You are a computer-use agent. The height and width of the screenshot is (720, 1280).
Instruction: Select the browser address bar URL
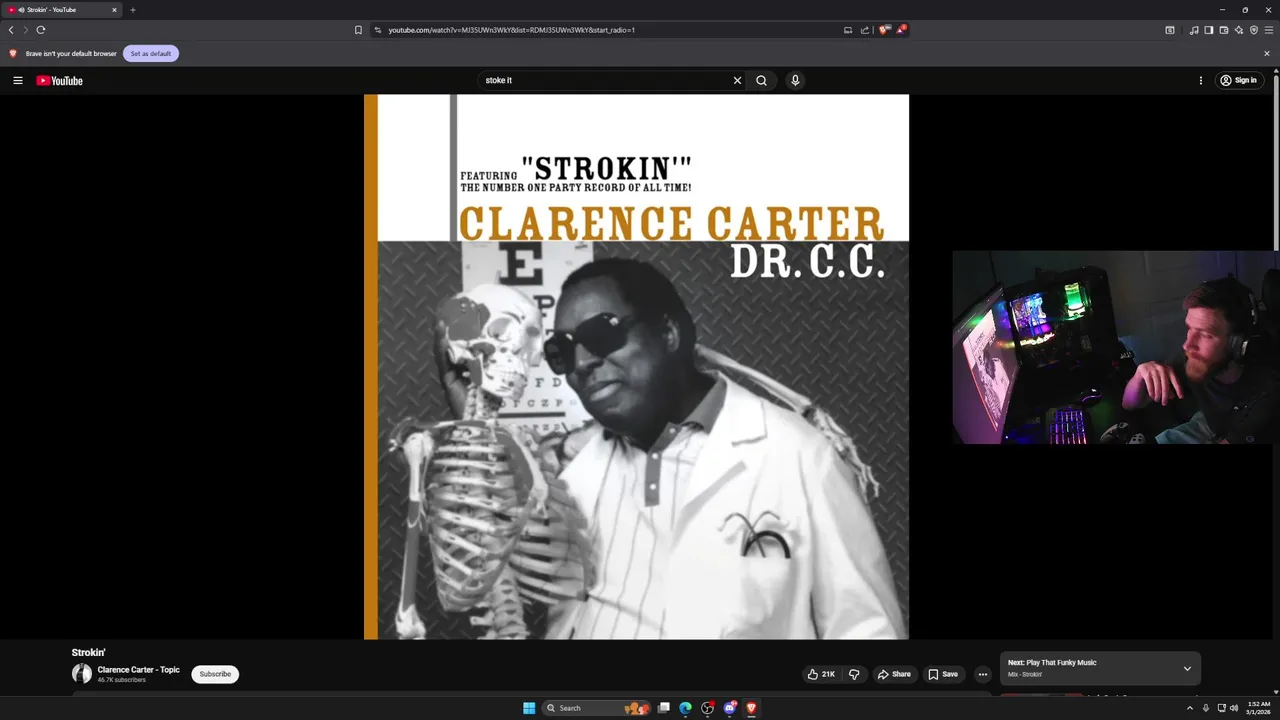[x=511, y=30]
